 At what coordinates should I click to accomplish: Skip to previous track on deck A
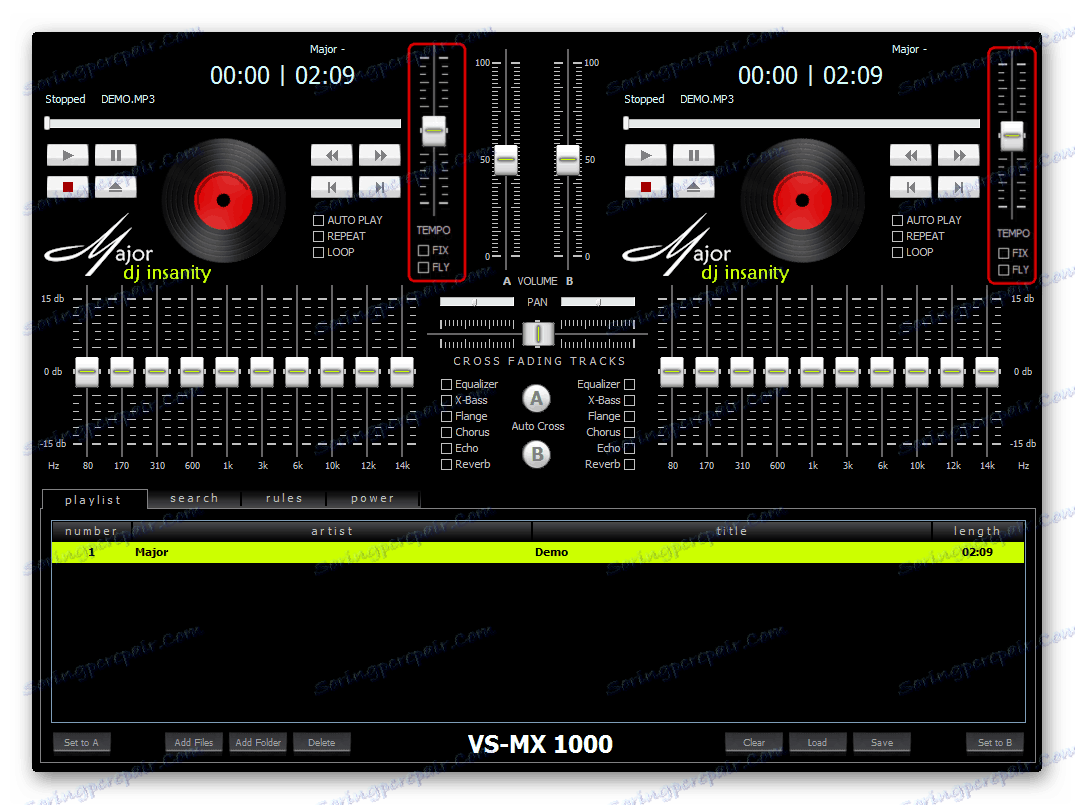pos(332,187)
